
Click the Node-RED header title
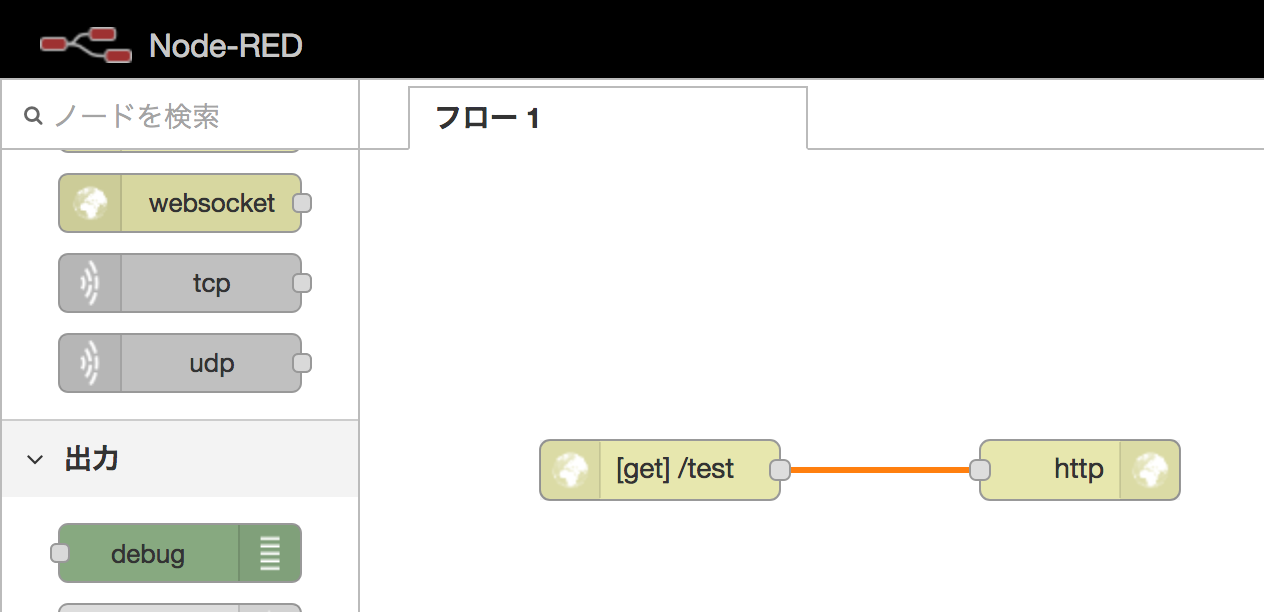225,45
